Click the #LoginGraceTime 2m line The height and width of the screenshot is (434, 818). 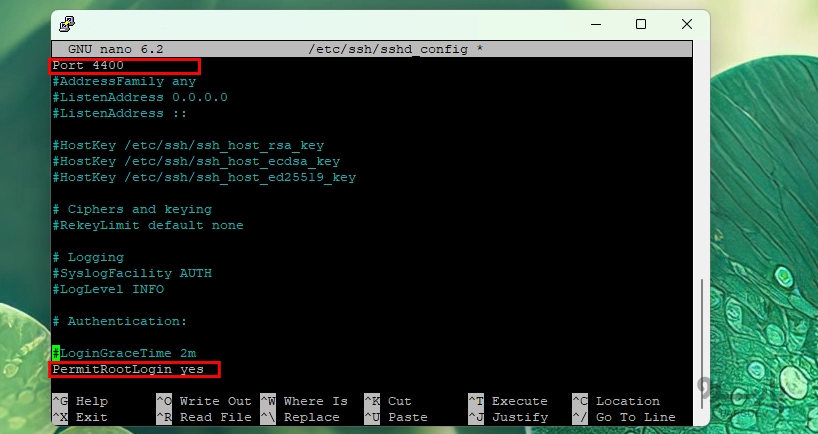(124, 354)
